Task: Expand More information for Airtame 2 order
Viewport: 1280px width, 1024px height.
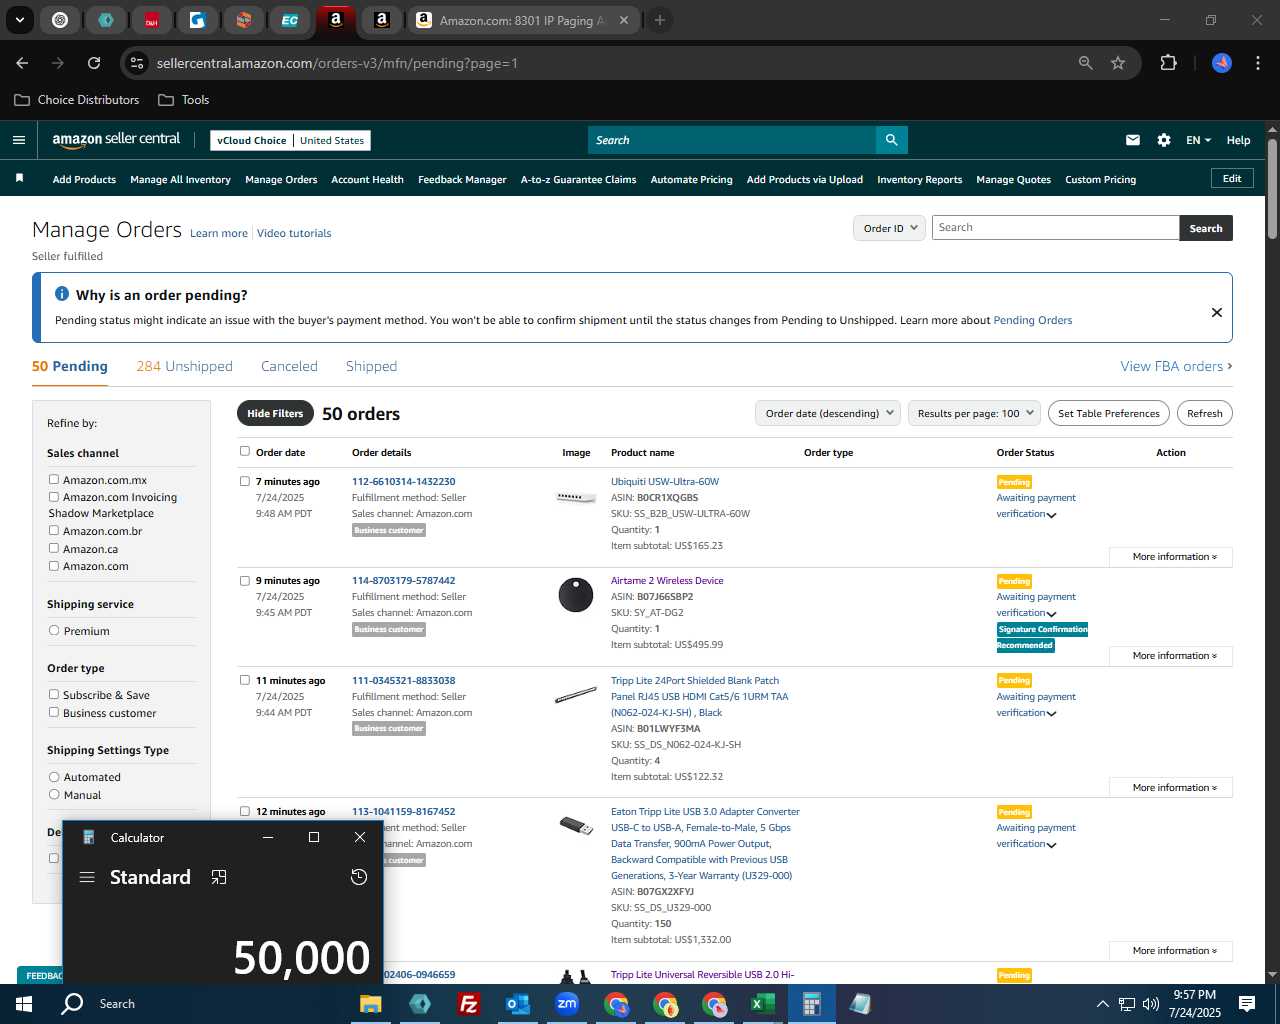Action: 1170,656
